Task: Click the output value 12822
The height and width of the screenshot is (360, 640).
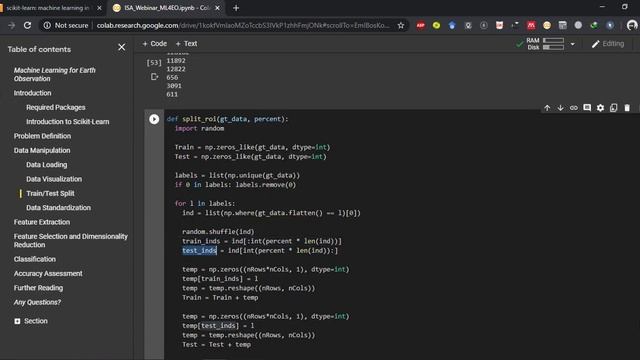Action: 176,69
